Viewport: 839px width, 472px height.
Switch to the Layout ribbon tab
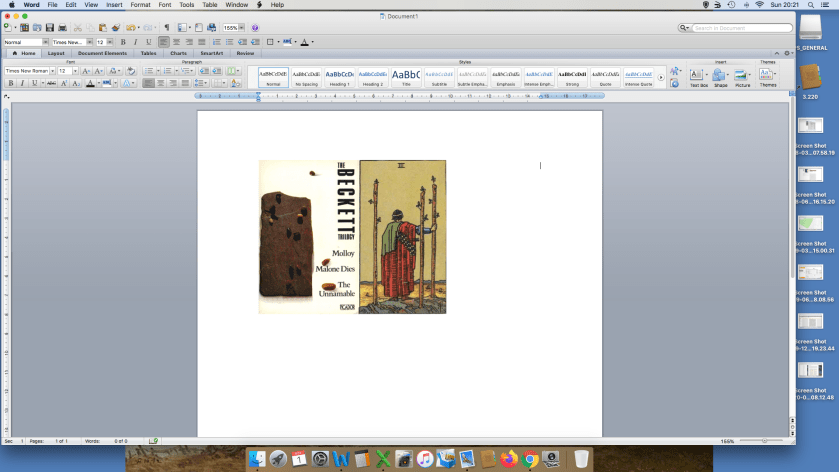(x=56, y=53)
